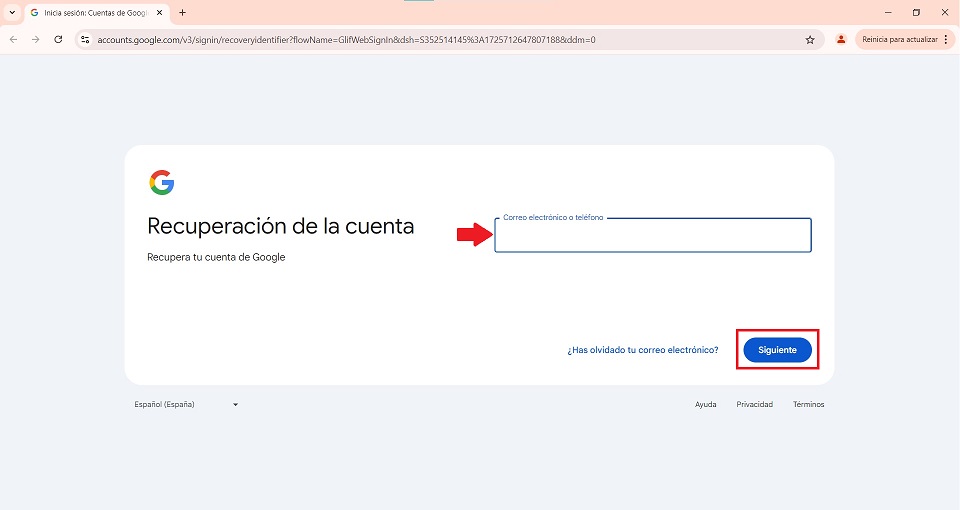Open the Términos link

[x=808, y=404]
